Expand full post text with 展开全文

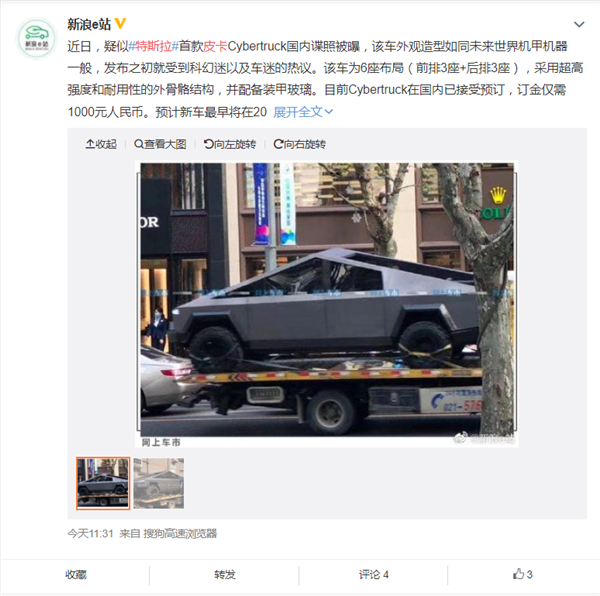tap(303, 112)
